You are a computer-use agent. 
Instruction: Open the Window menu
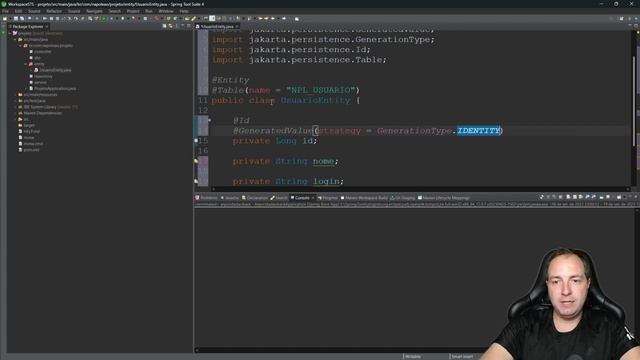pos(166,11)
